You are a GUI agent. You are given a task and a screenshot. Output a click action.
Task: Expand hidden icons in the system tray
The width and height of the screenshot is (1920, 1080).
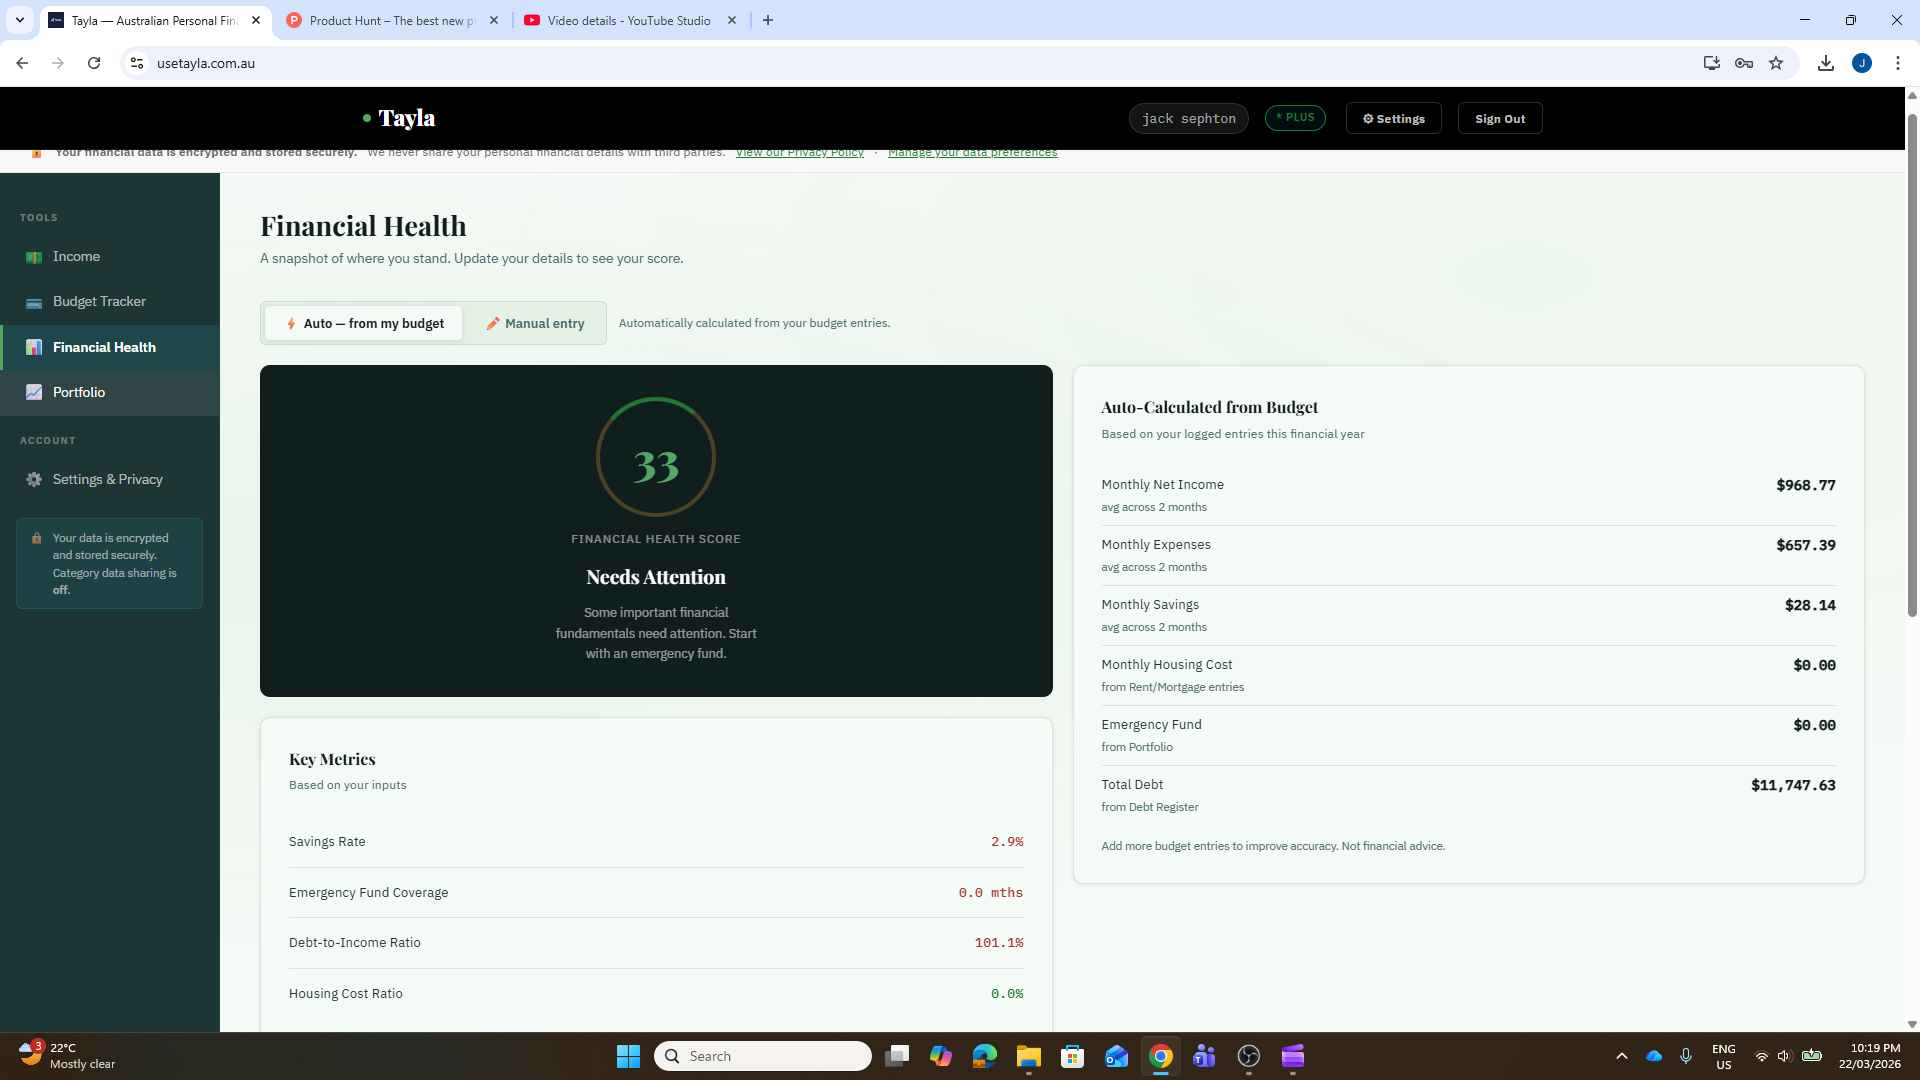tap(1622, 1056)
